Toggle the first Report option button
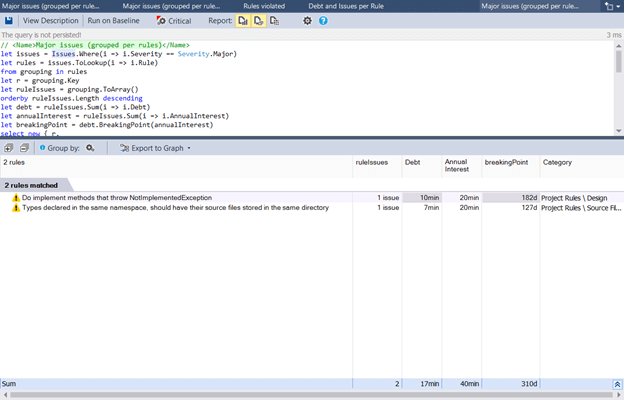Image resolution: width=624 pixels, height=400 pixels. 242,20
